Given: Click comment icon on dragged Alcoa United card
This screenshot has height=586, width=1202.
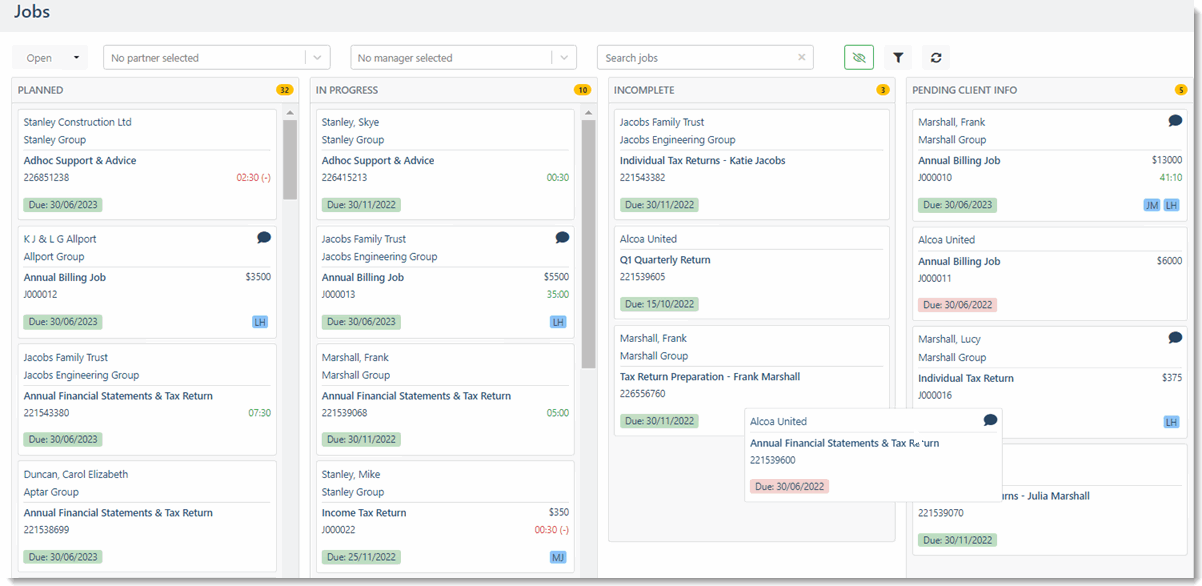Looking at the screenshot, I should 990,420.
